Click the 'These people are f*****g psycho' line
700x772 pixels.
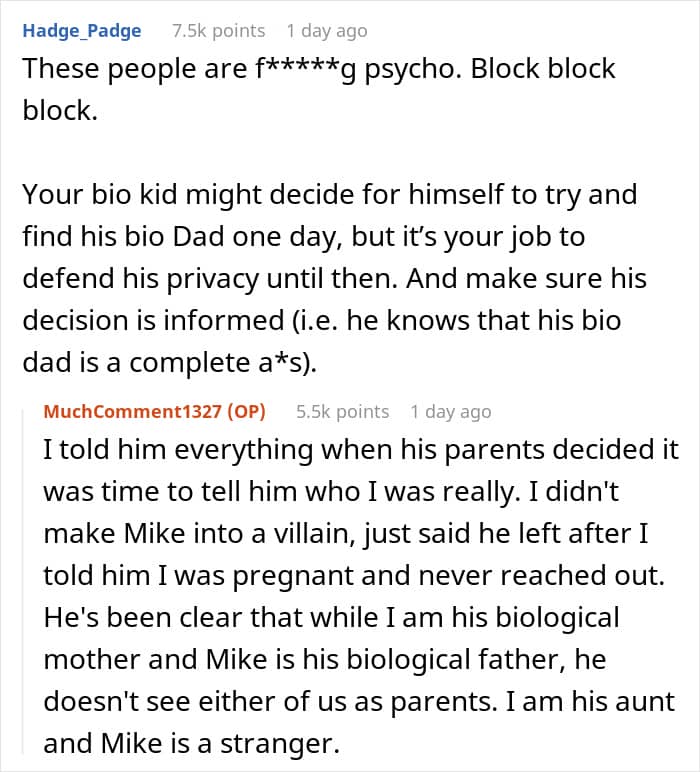[319, 68]
